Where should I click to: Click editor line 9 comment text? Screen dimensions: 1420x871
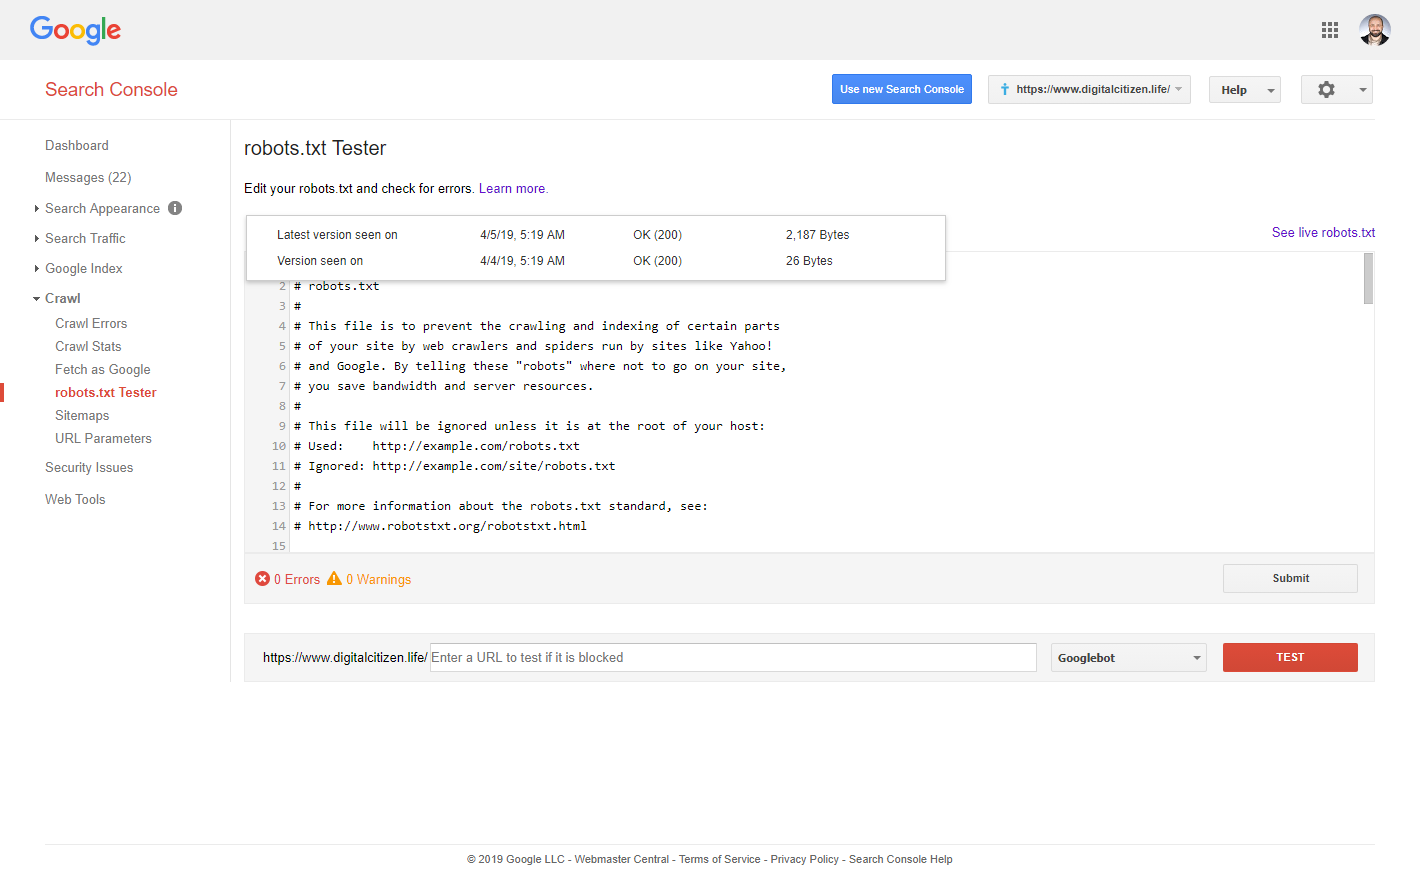[x=530, y=426]
